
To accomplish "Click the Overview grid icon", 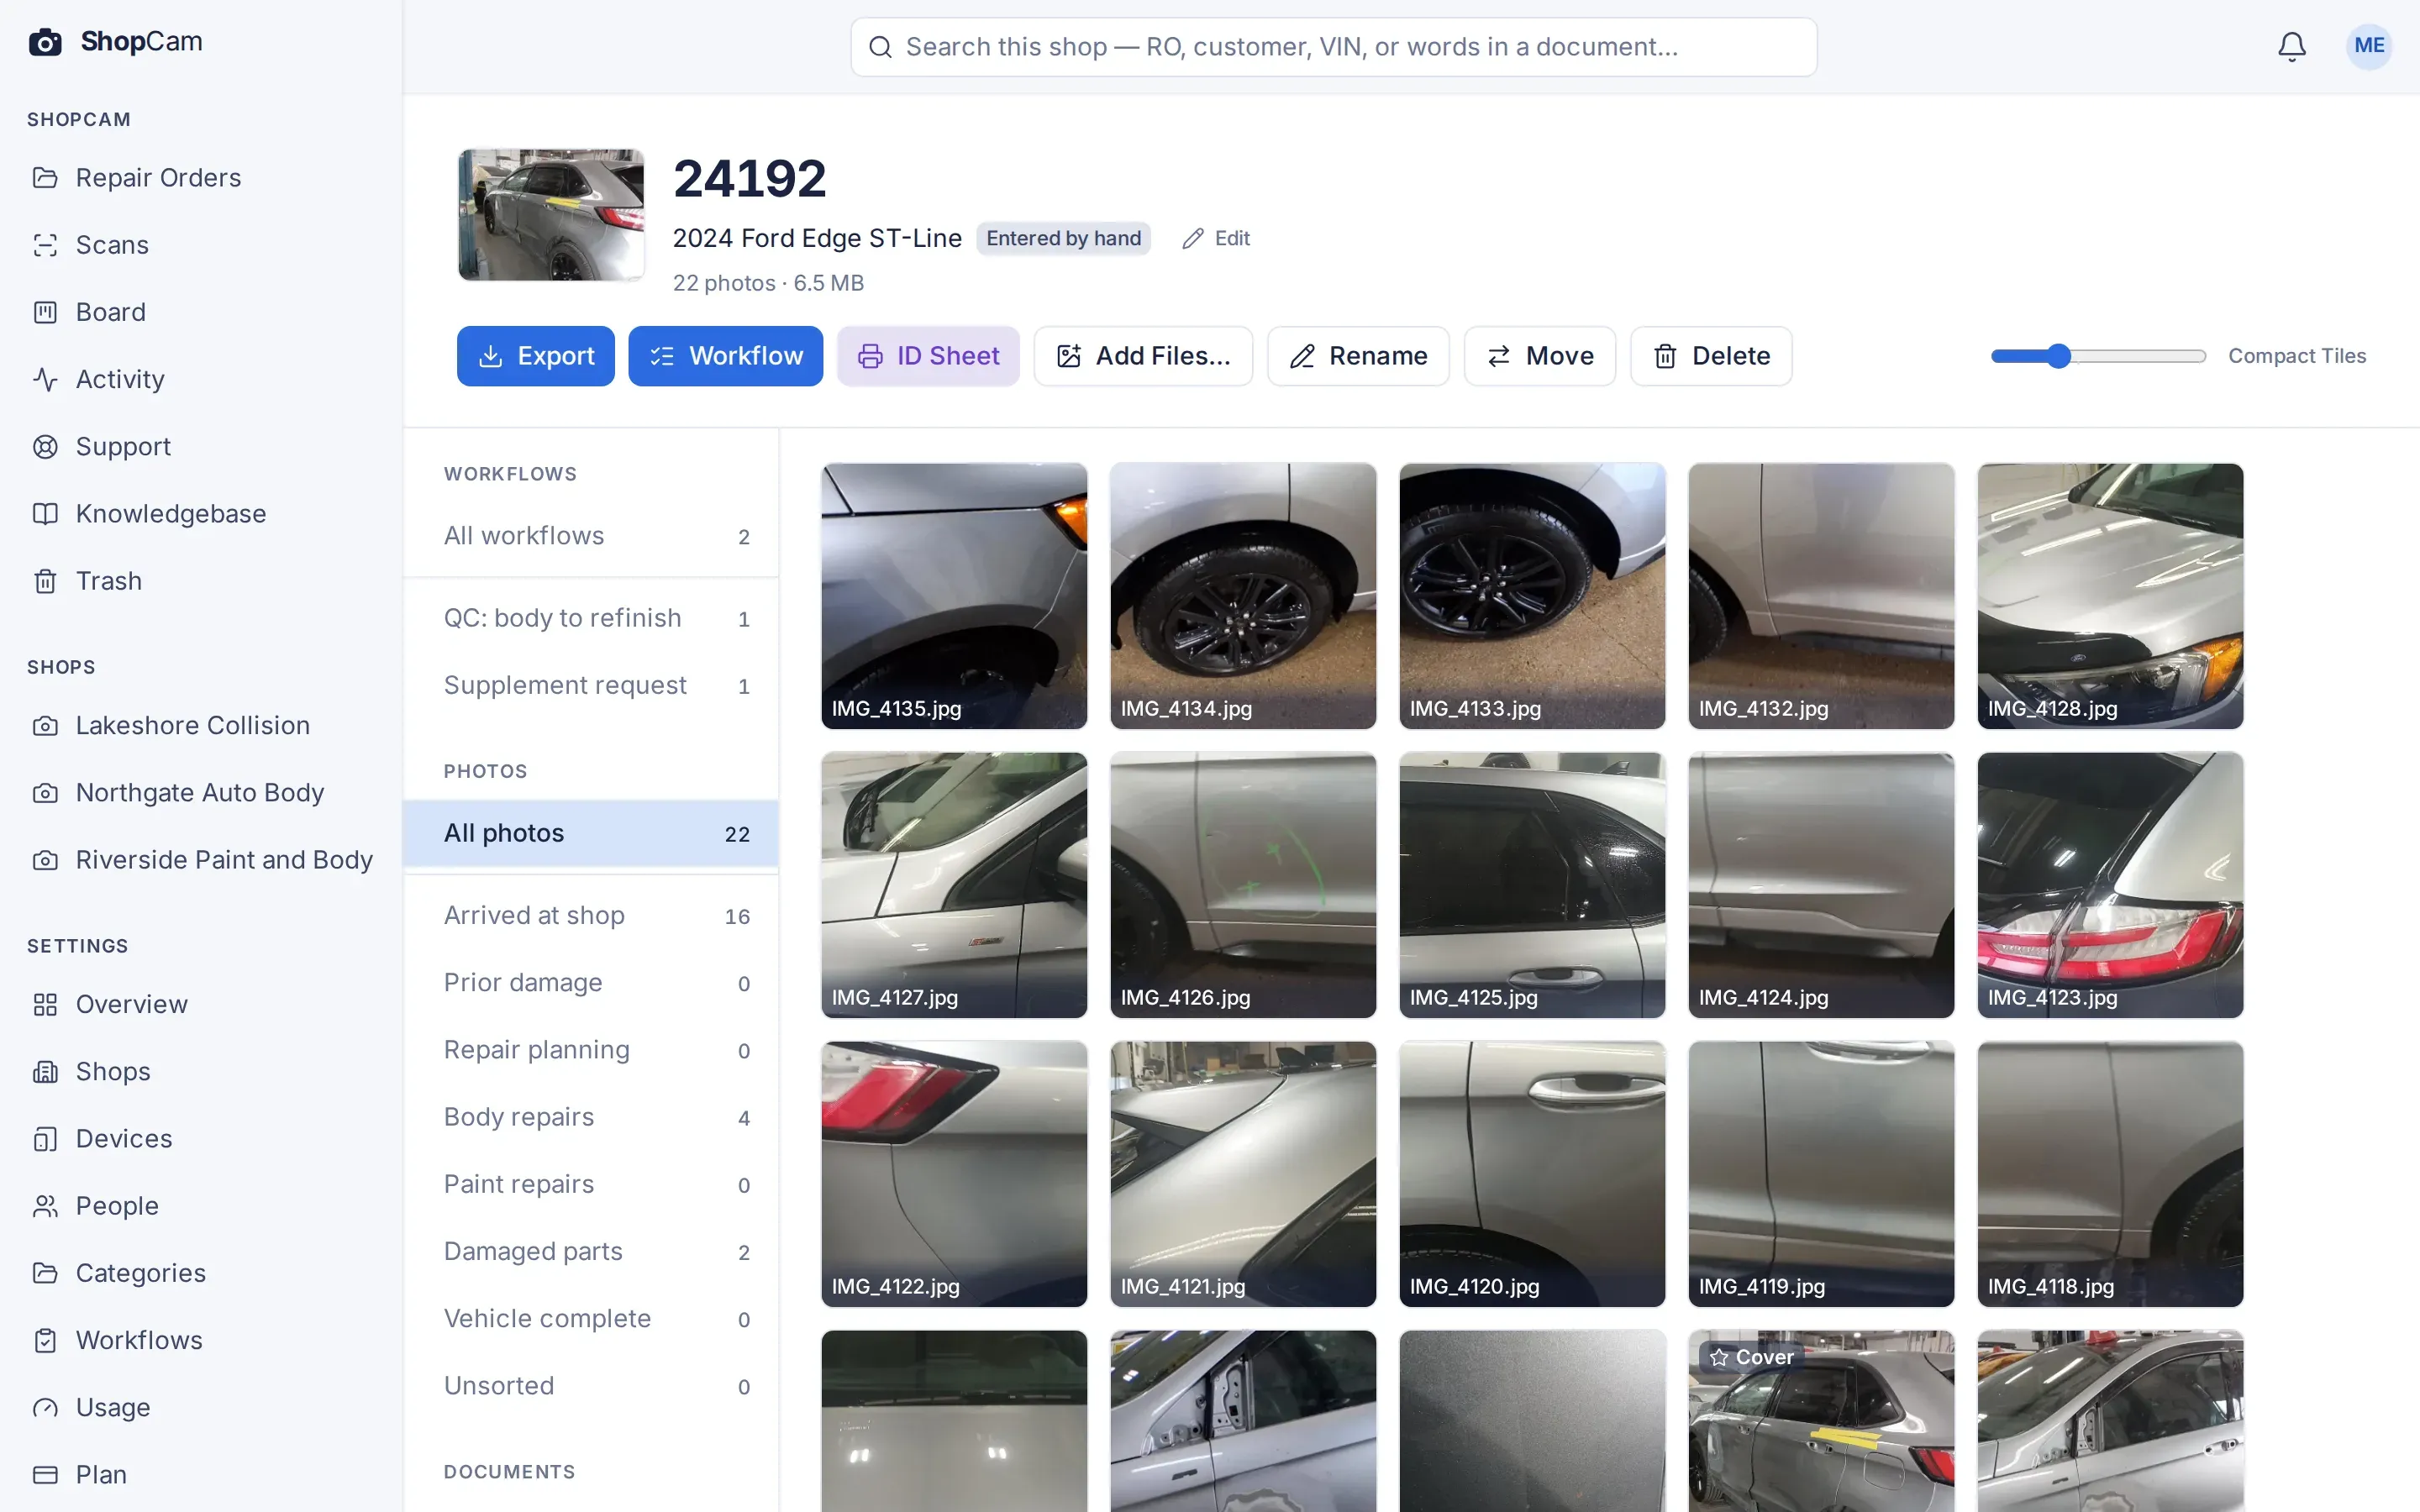I will pyautogui.click(x=45, y=1005).
